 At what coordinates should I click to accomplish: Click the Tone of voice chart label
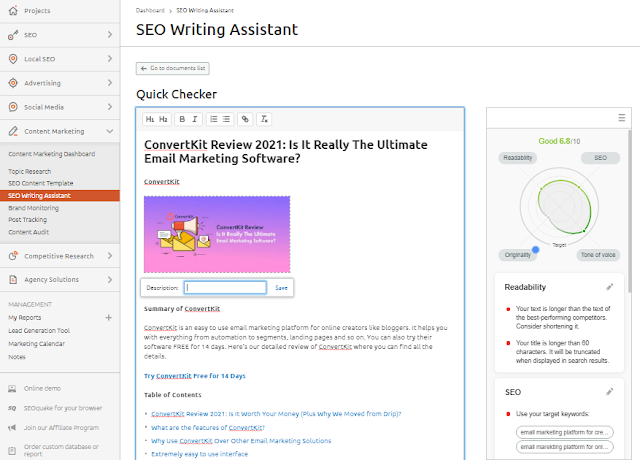coord(598,255)
